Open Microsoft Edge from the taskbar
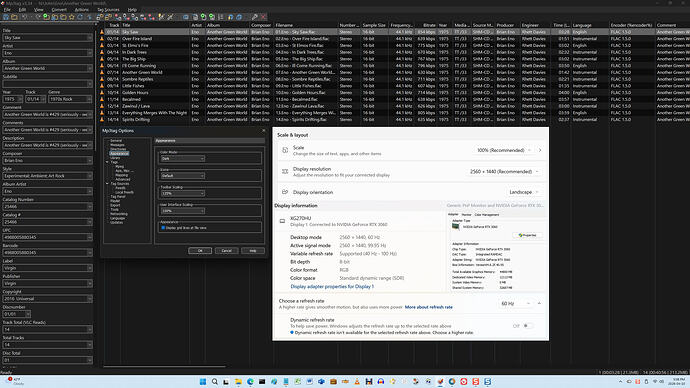The width and height of the screenshot is (690, 388). [250, 382]
